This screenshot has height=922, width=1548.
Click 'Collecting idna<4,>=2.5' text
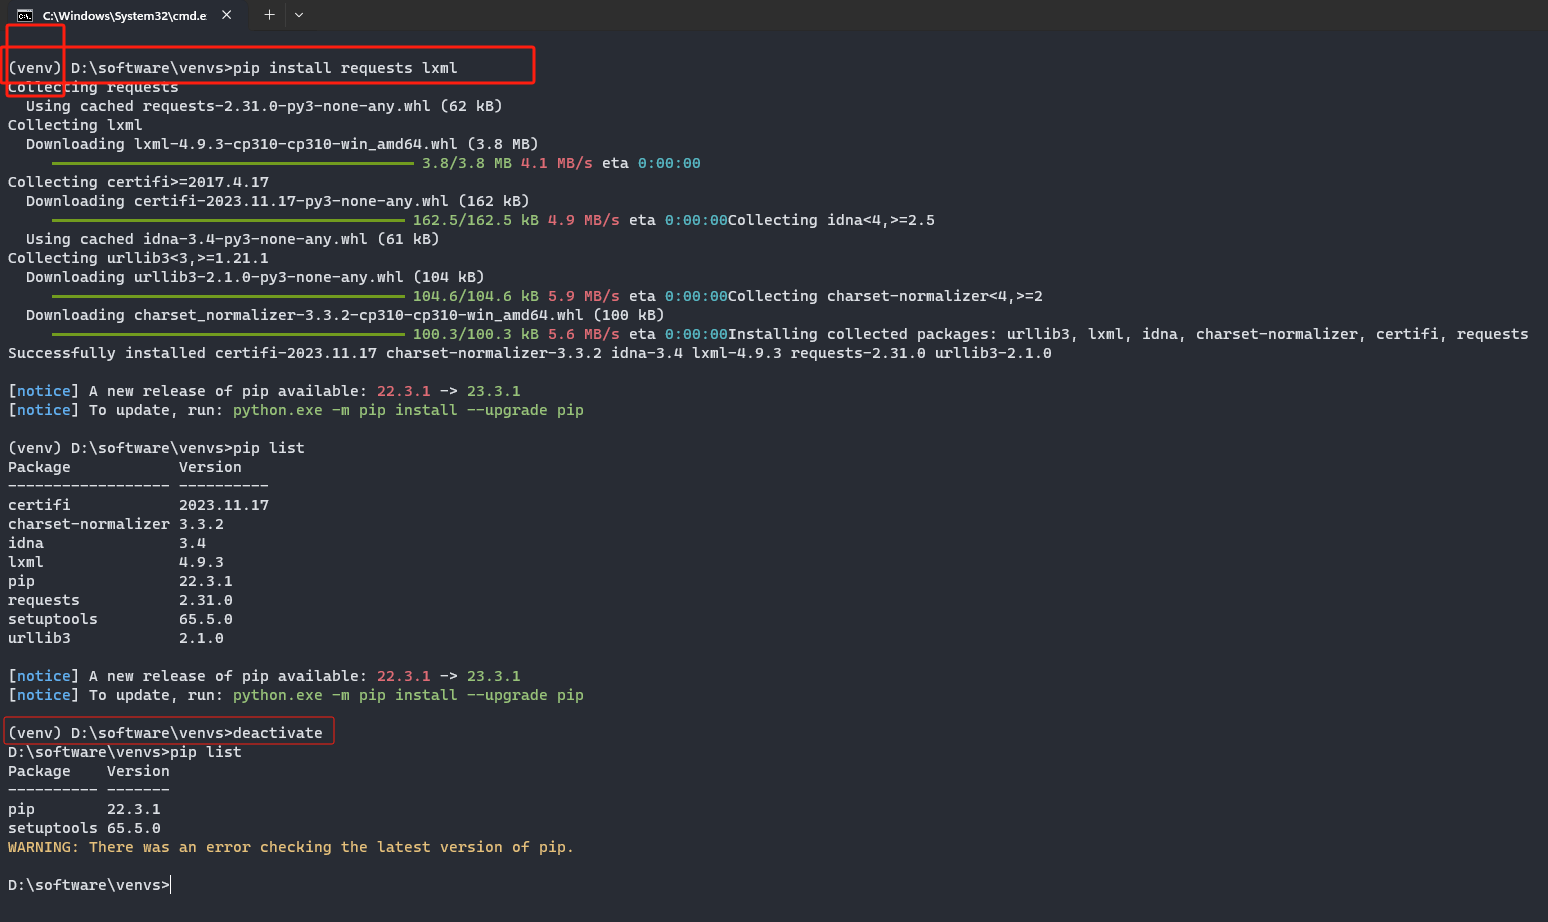tap(831, 220)
